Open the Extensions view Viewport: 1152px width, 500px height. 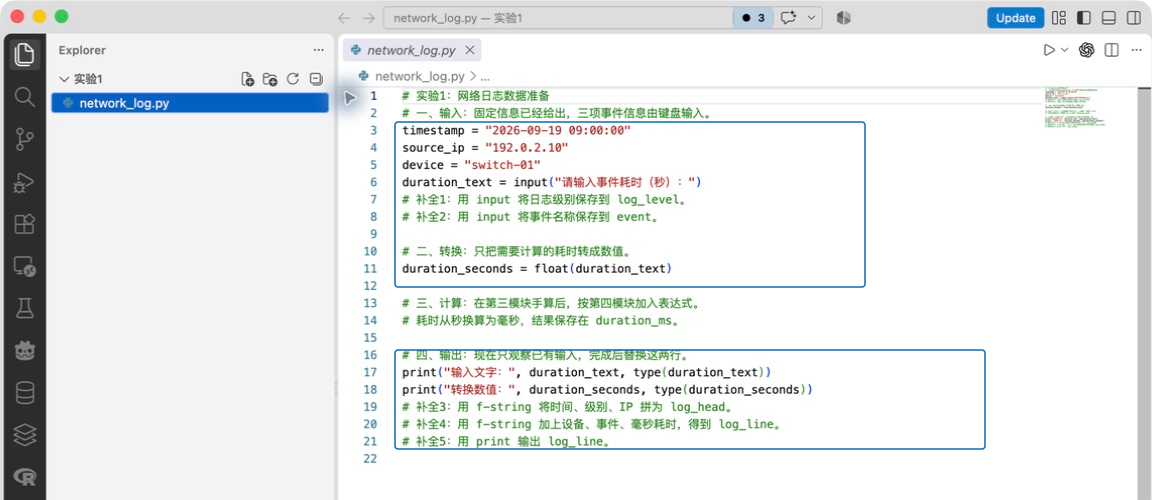pyautogui.click(x=24, y=224)
